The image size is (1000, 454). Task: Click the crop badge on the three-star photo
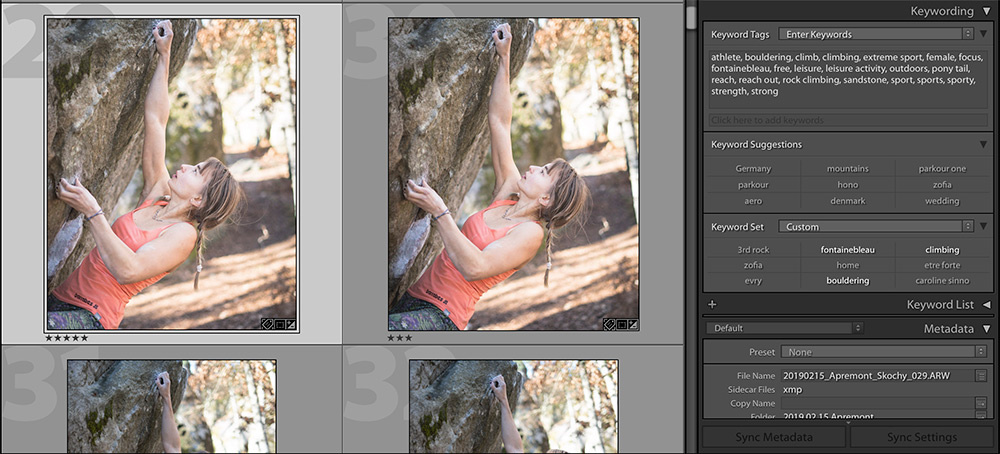pos(621,324)
